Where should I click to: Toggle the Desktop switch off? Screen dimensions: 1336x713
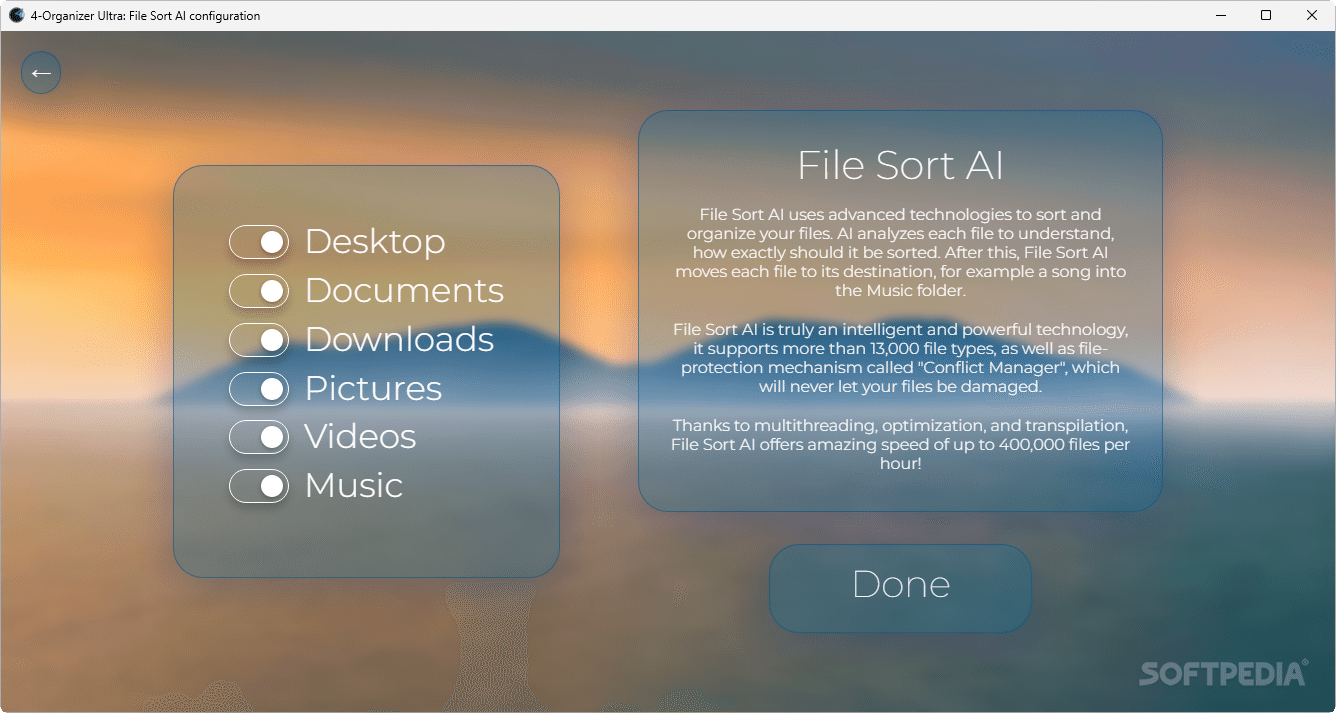click(x=259, y=242)
